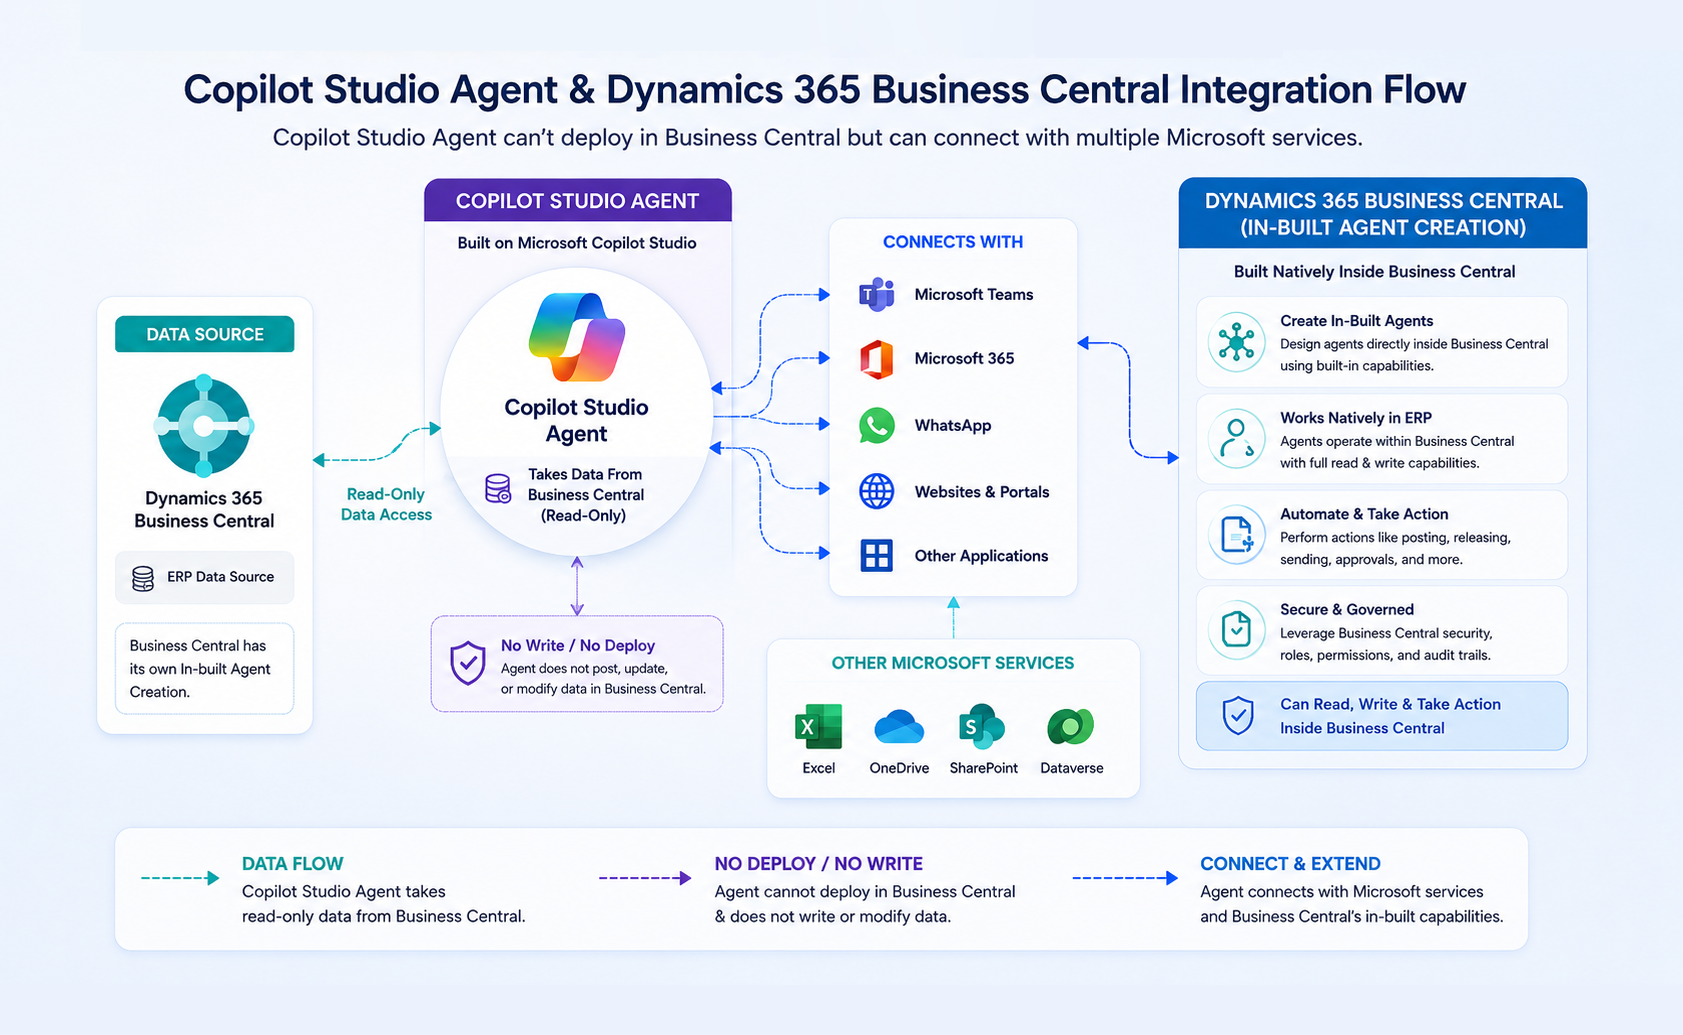Click the Copilot Studio Agent name in circle
The image size is (1683, 1035).
click(x=576, y=421)
